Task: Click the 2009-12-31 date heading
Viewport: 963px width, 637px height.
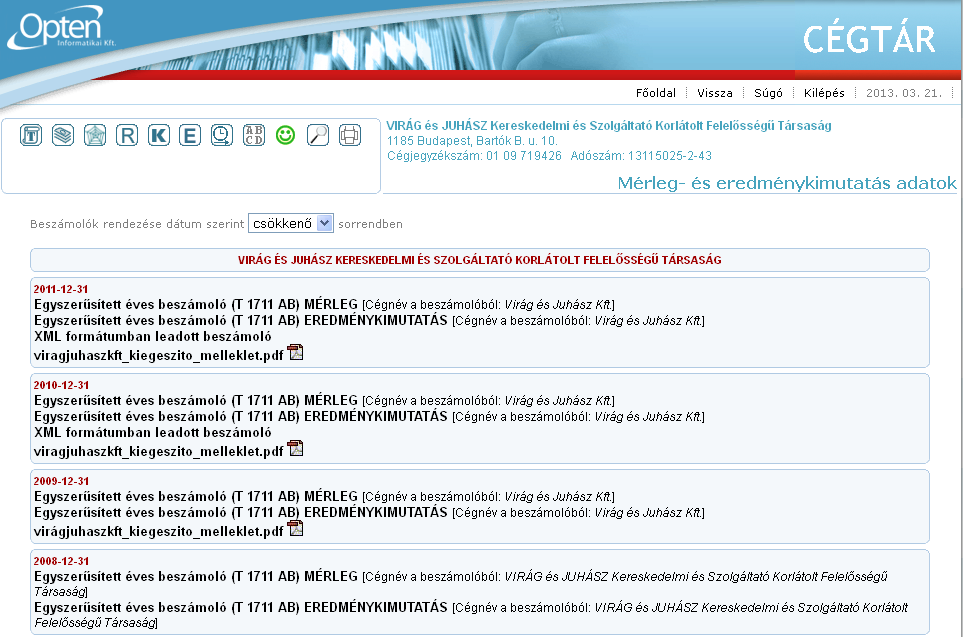Action: (x=61, y=481)
